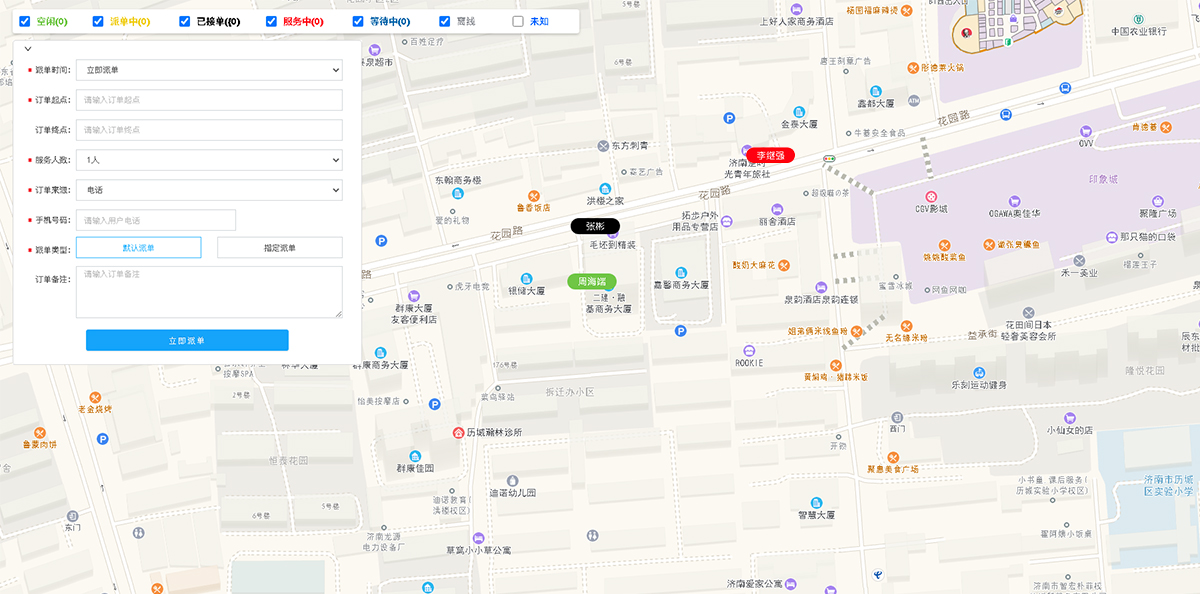
Task: Click the 周海瑞 green driver marker
Action: 591,281
